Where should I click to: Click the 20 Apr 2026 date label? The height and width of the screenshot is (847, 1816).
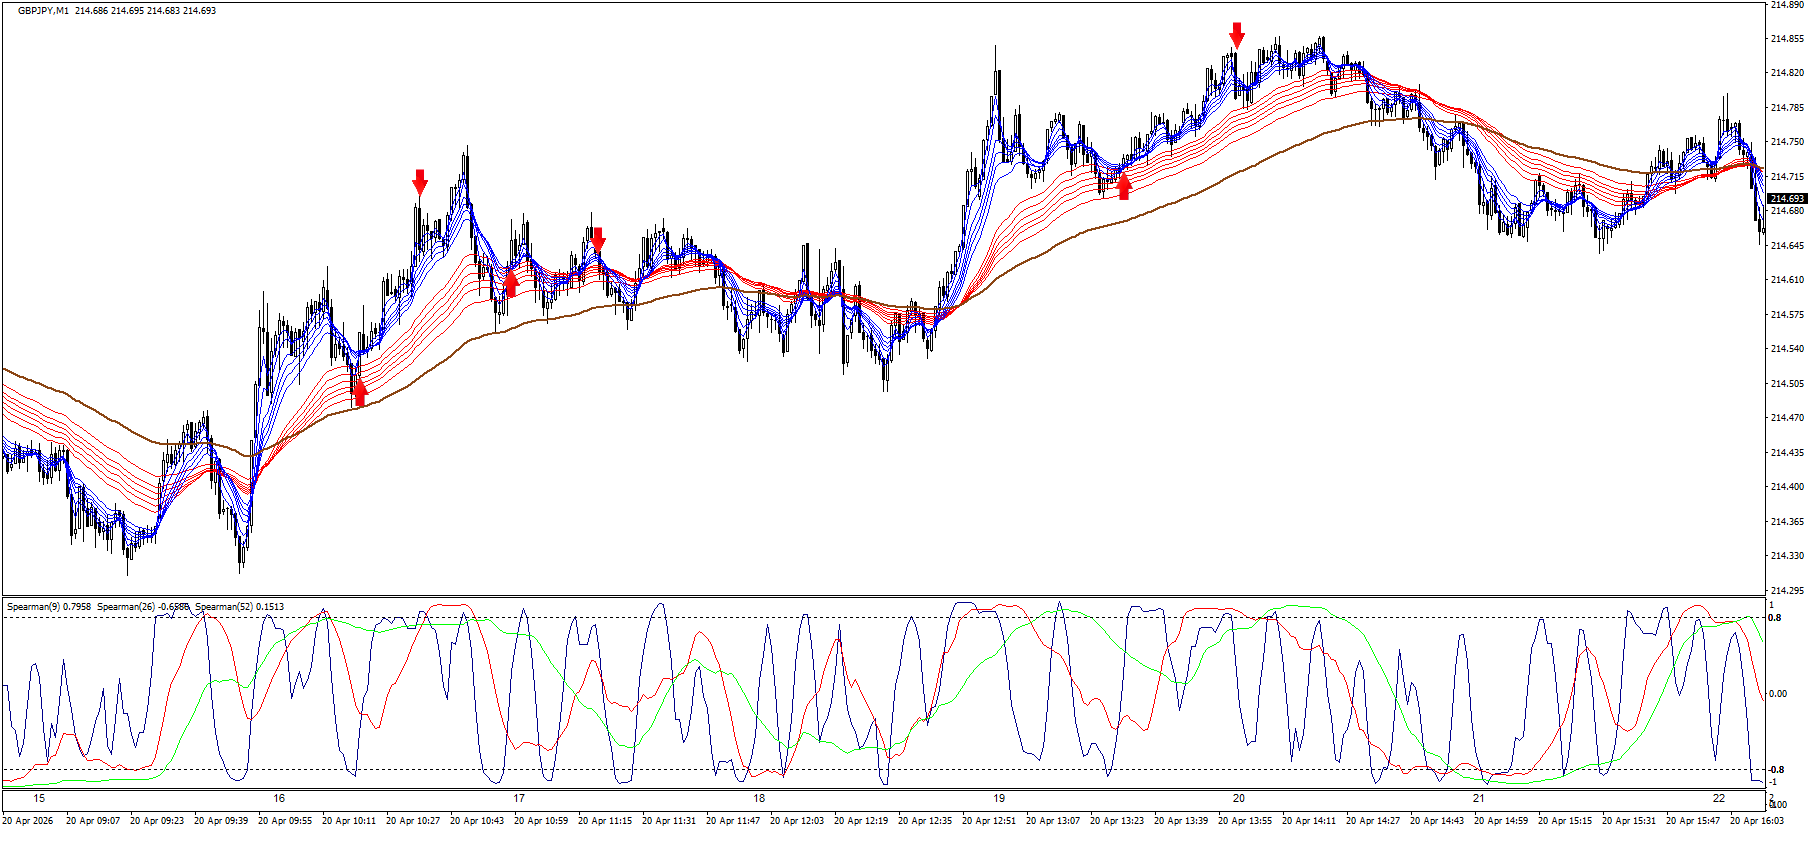coord(28,821)
